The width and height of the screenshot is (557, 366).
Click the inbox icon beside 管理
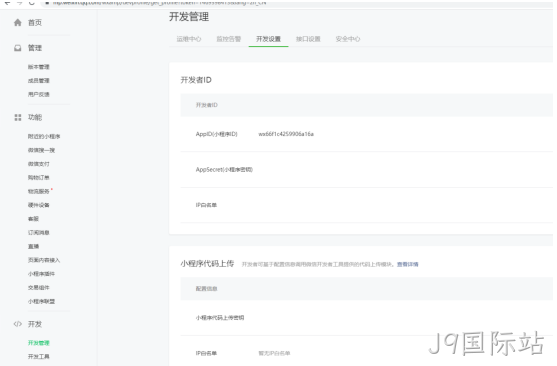(x=17, y=48)
